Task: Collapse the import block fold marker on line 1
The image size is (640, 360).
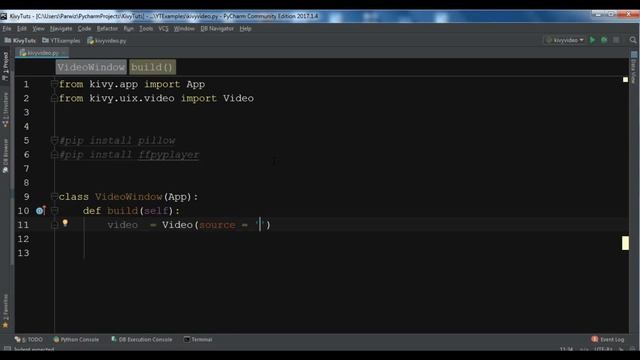Action: [x=54, y=84]
